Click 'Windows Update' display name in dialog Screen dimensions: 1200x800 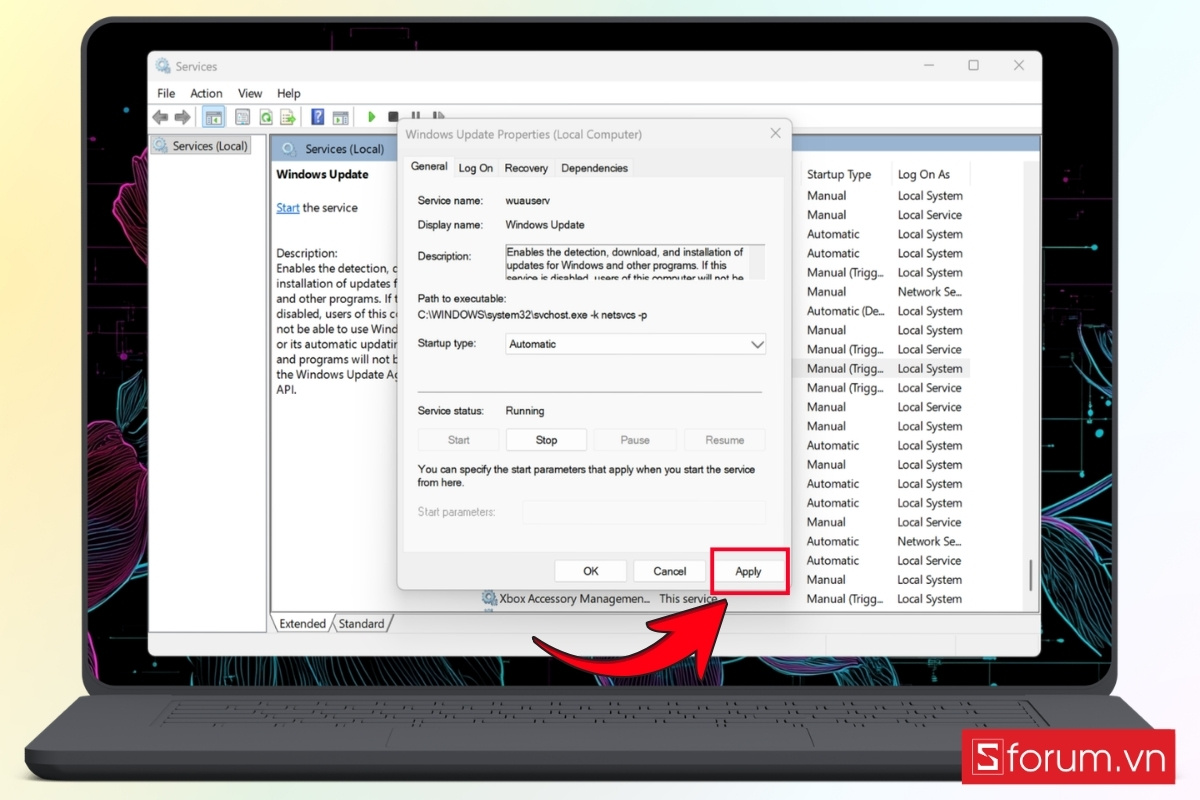[545, 225]
